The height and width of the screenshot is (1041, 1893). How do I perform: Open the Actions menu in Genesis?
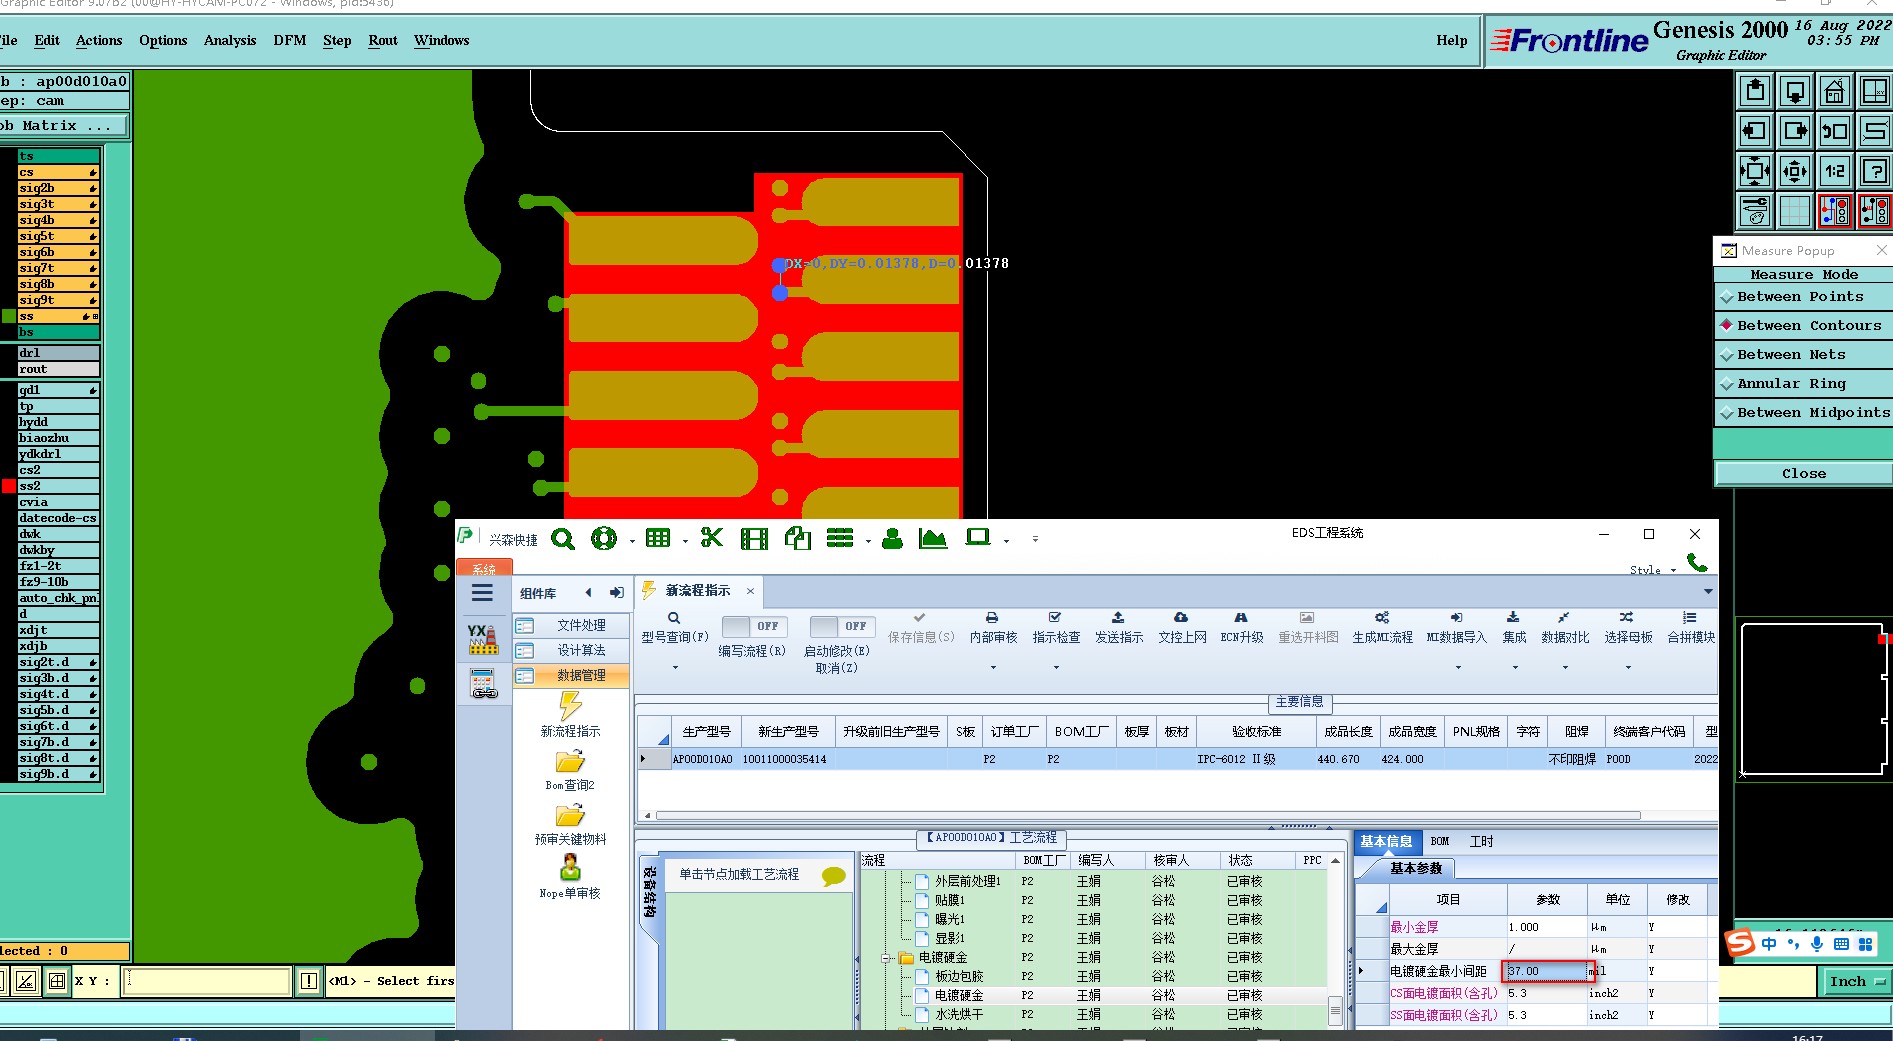pos(99,41)
